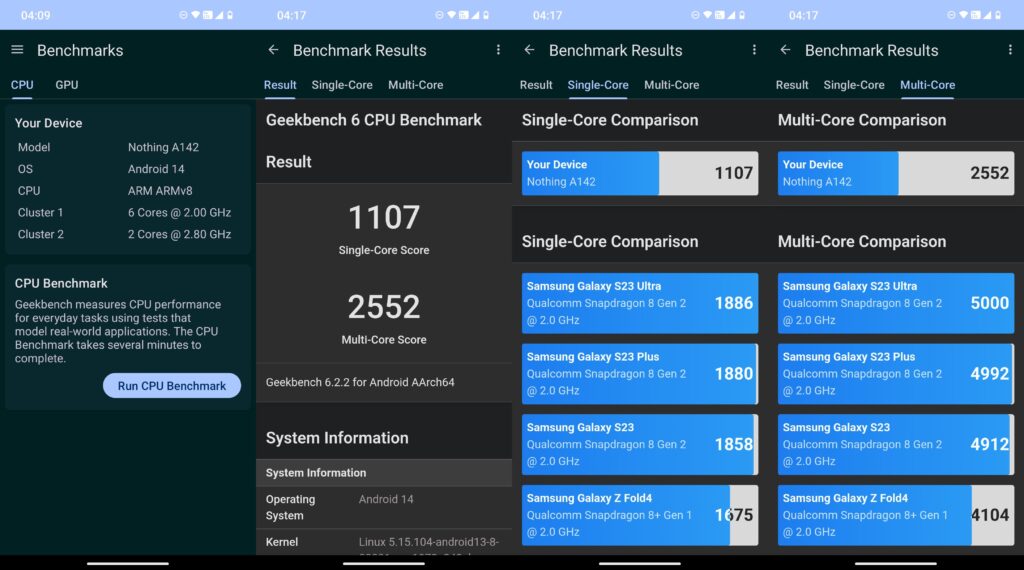Viewport: 1024px width, 570px height.
Task: Open three-dot overflow menu on Multi-Core Comparison screen
Action: 1010,50
